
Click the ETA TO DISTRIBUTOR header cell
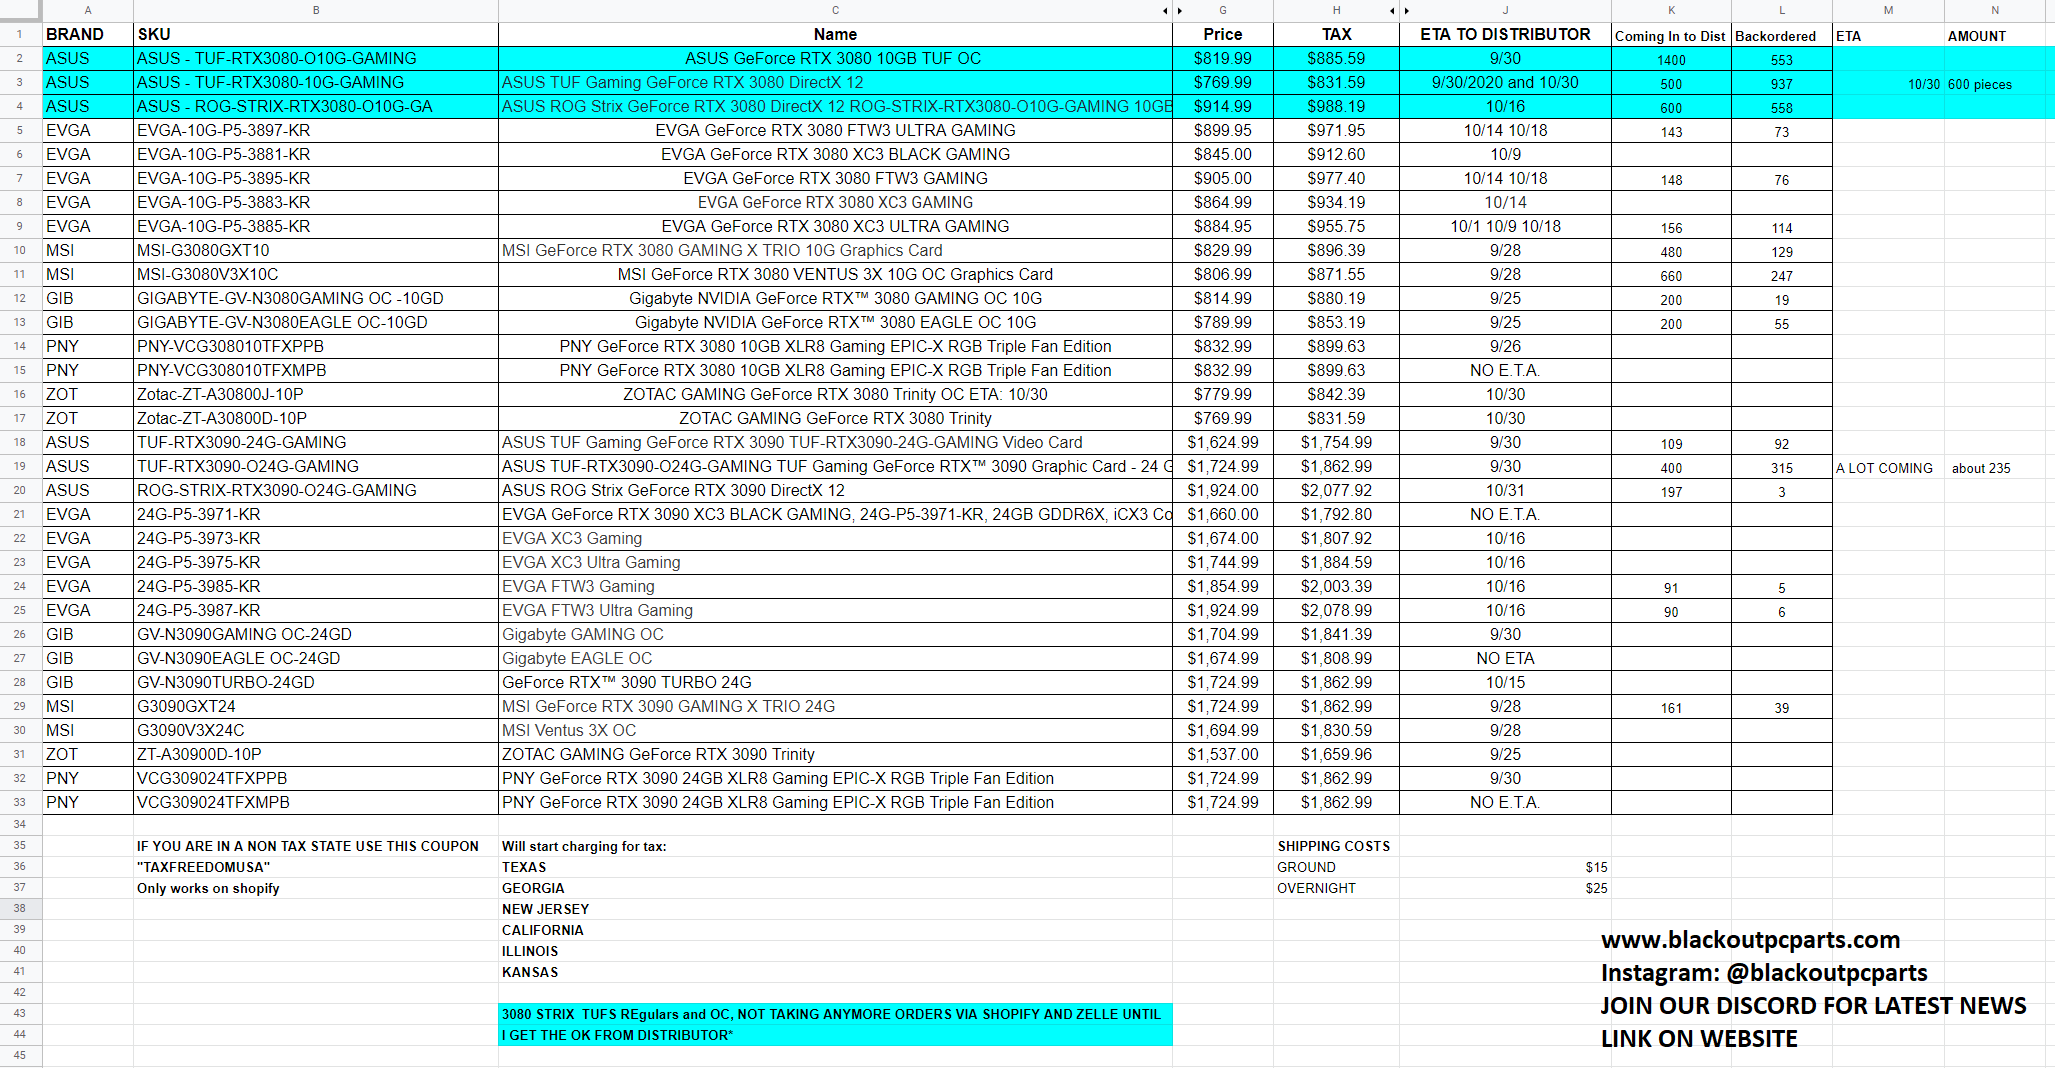1505,34
